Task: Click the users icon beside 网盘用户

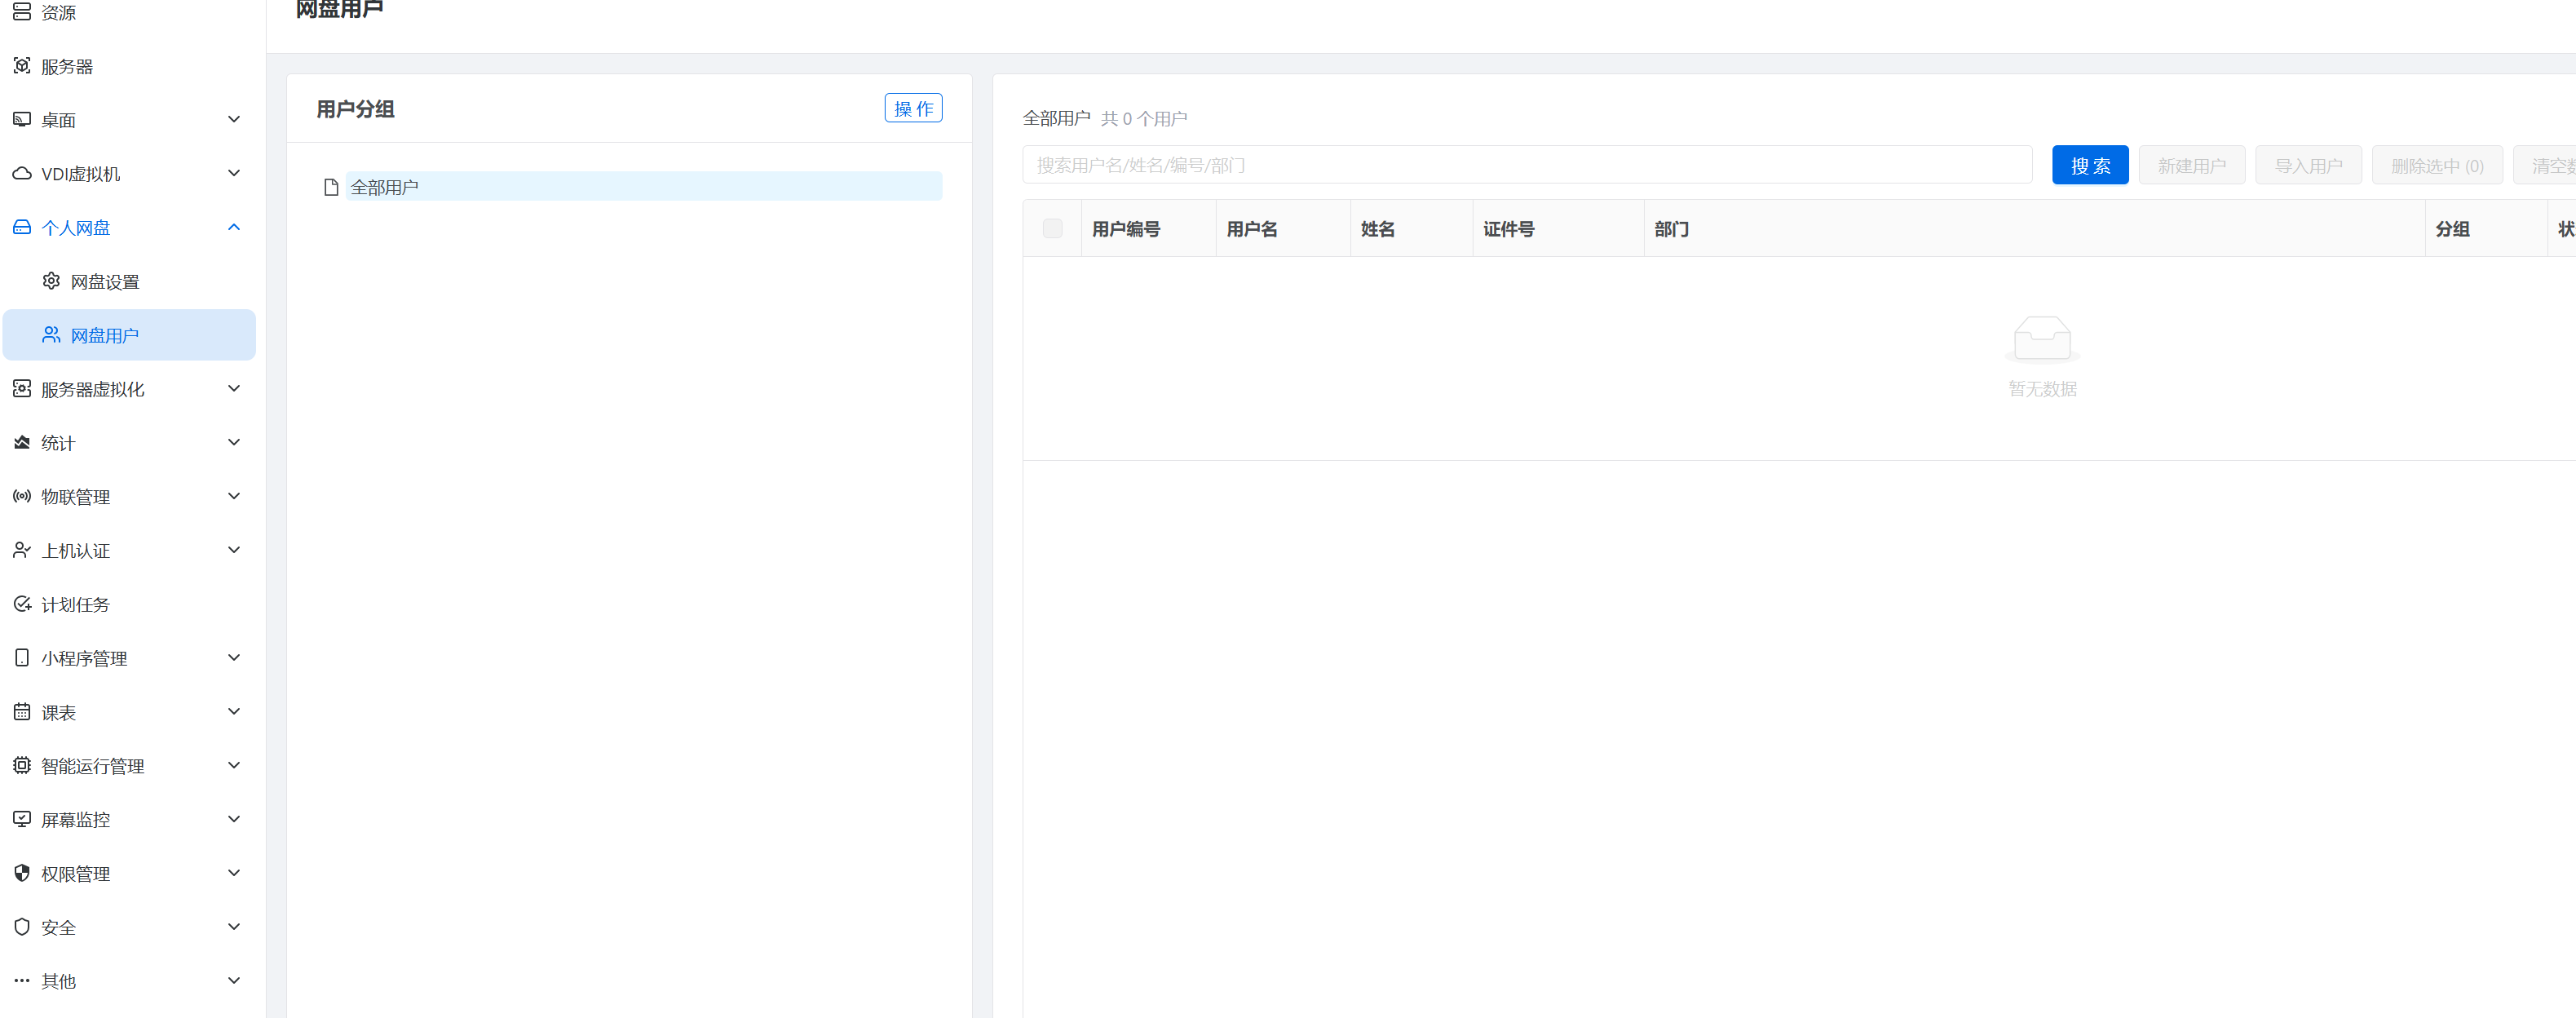Action: click(51, 335)
